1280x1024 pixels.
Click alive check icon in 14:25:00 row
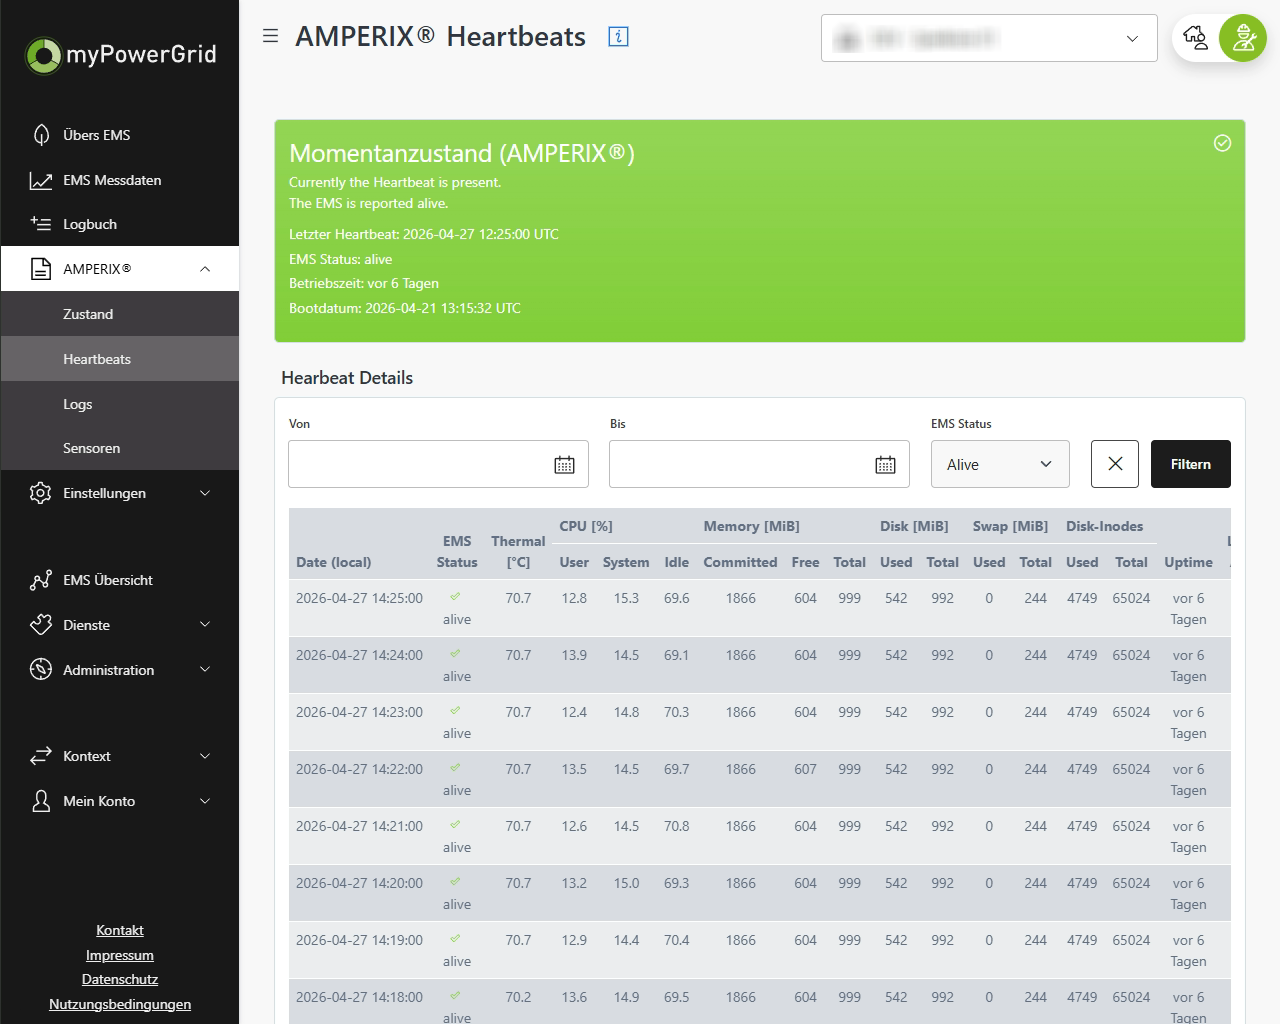point(455,596)
